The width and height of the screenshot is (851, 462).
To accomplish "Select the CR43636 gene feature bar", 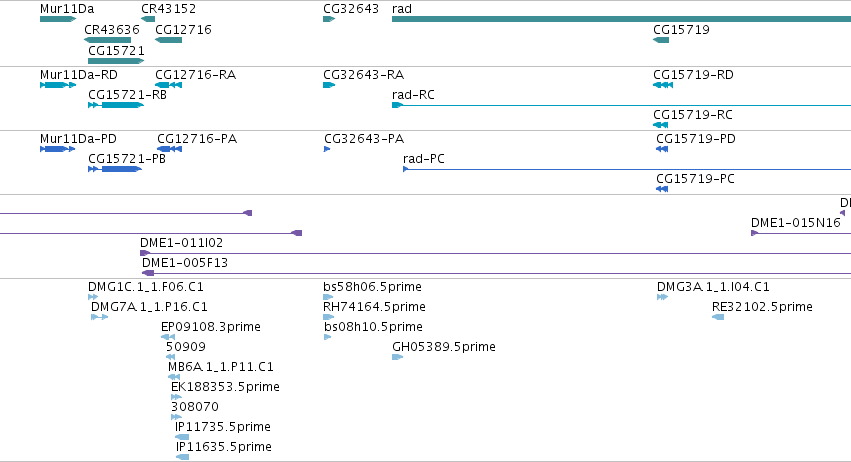I will click(x=107, y=40).
